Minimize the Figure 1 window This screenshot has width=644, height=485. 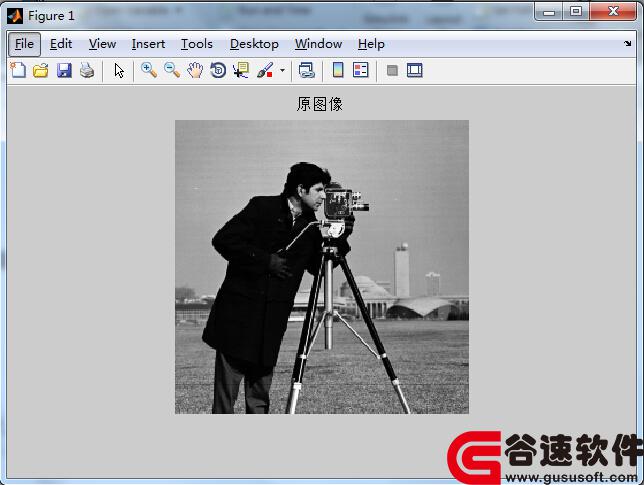pyautogui.click(x=549, y=12)
